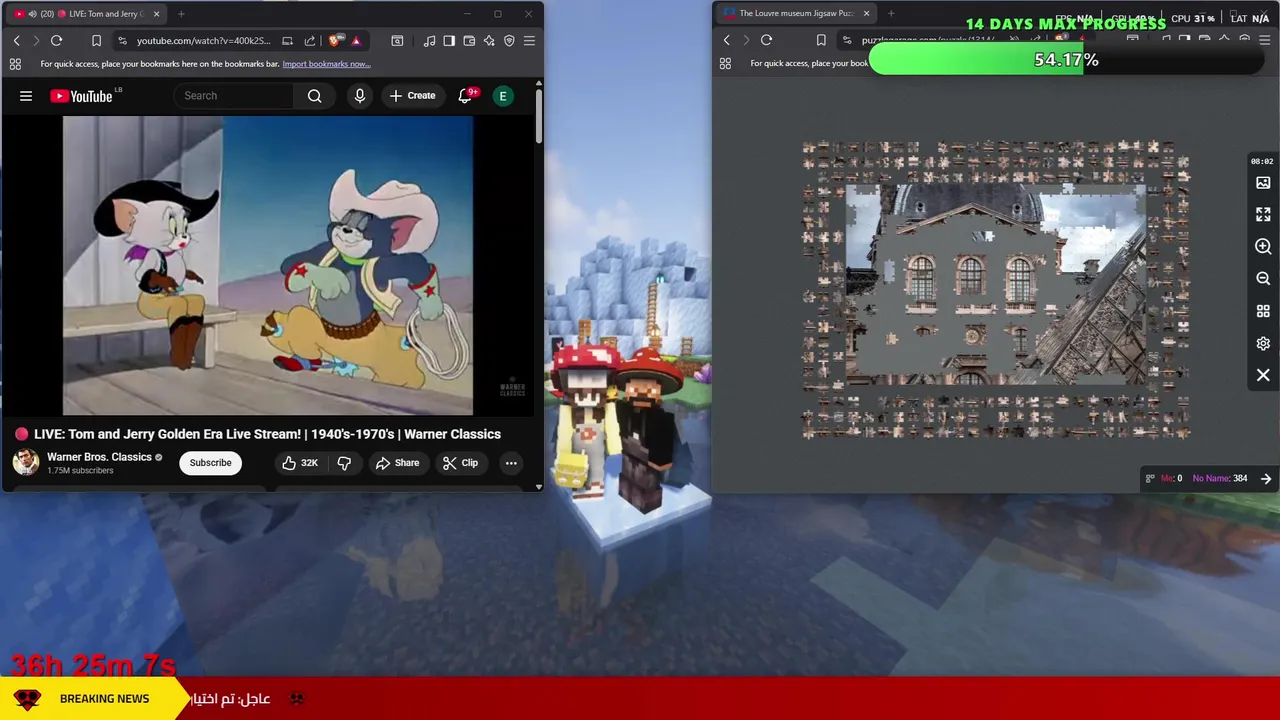Open the music playlist icon in browser toolbar

(x=429, y=41)
